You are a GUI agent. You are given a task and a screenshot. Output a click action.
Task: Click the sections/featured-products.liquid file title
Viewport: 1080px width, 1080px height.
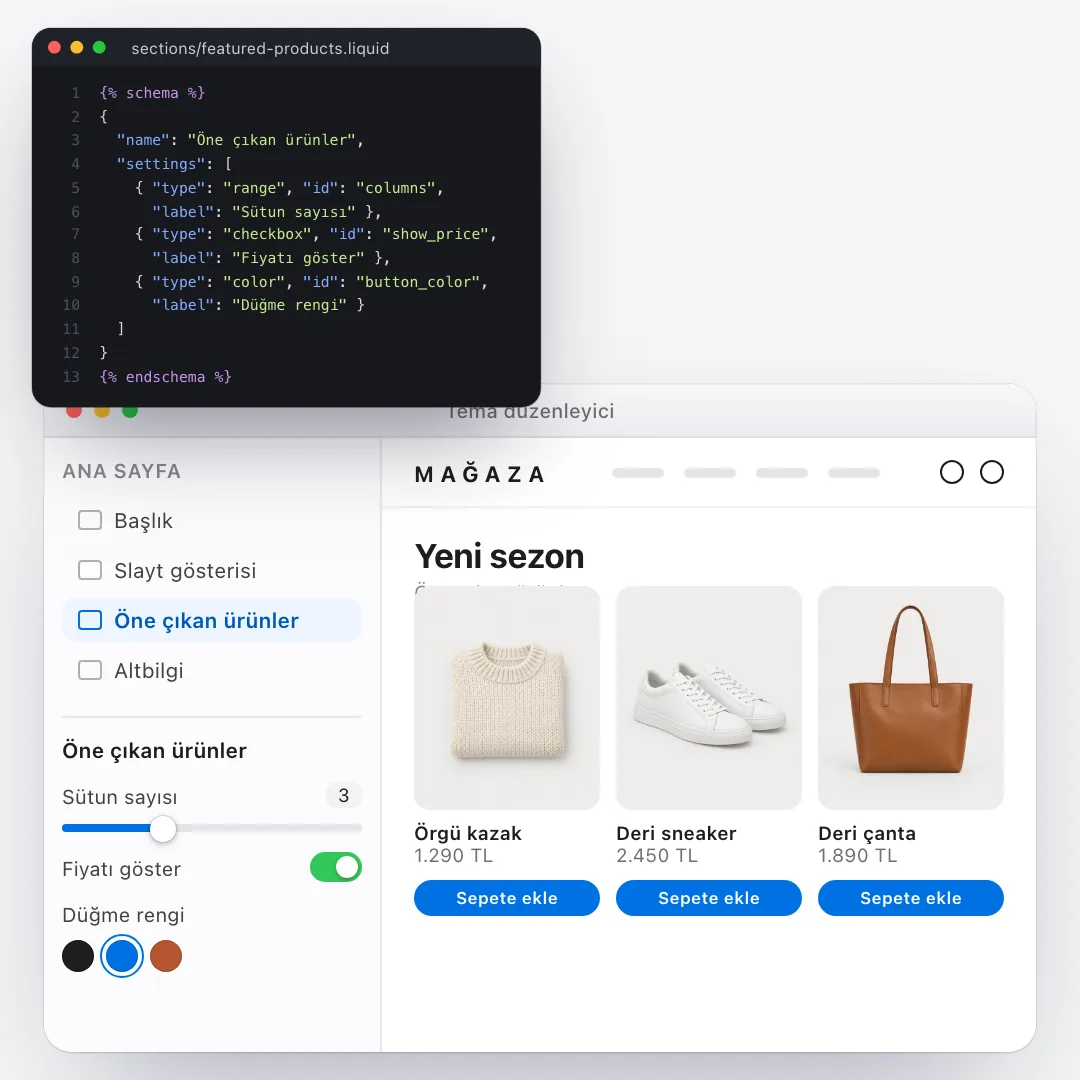260,48
